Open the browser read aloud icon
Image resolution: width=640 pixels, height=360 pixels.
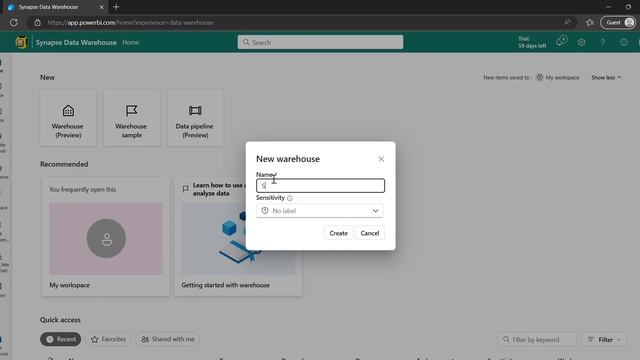[x=567, y=22]
